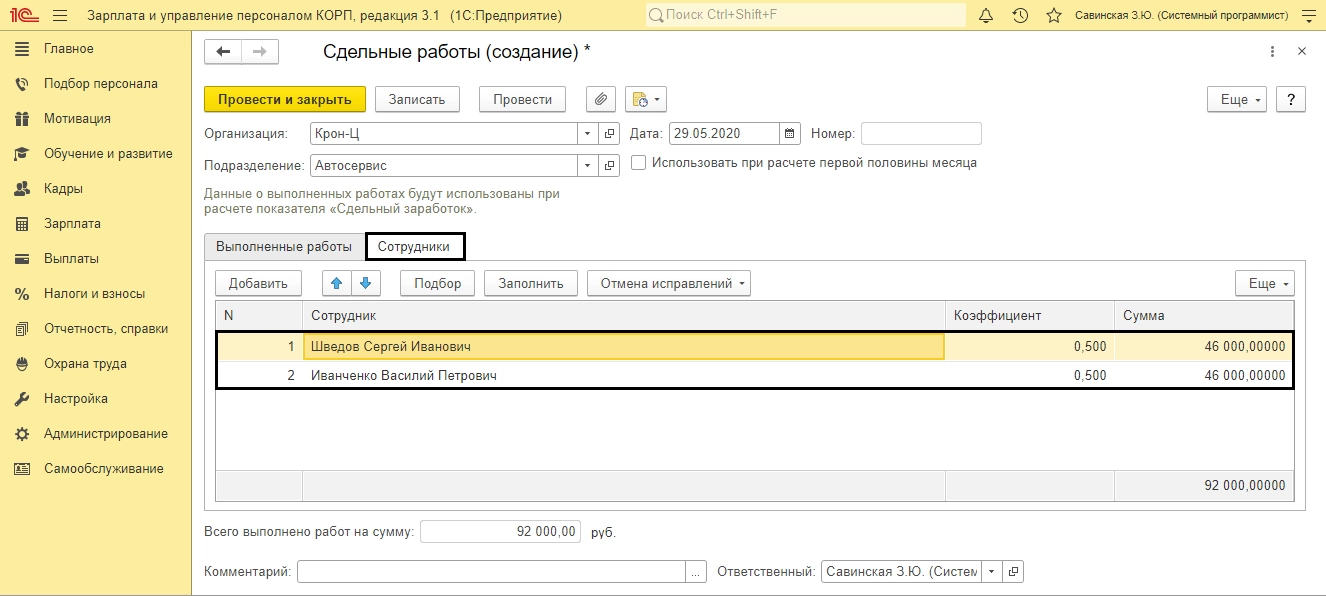The image size is (1326, 596).
Task: Click Добавить to add row
Action: pyautogui.click(x=258, y=283)
